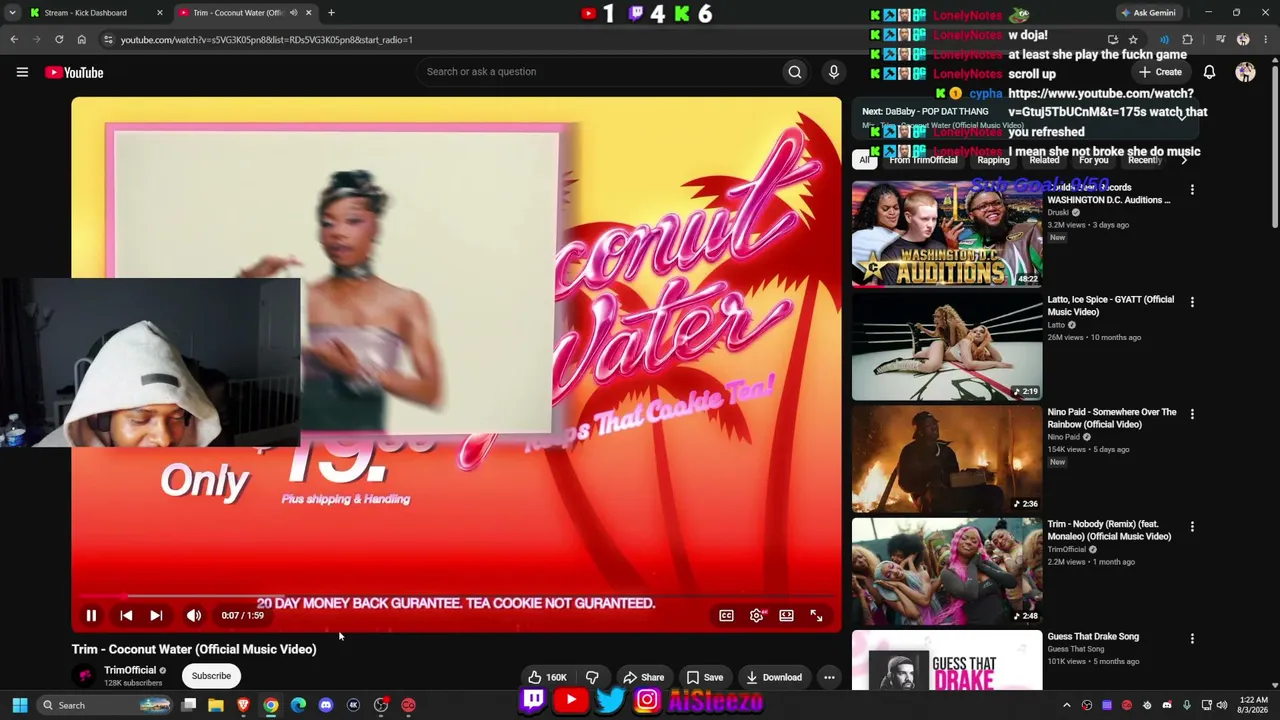Viewport: 1280px width, 720px height.
Task: Select the All filter chip
Action: tap(864, 160)
